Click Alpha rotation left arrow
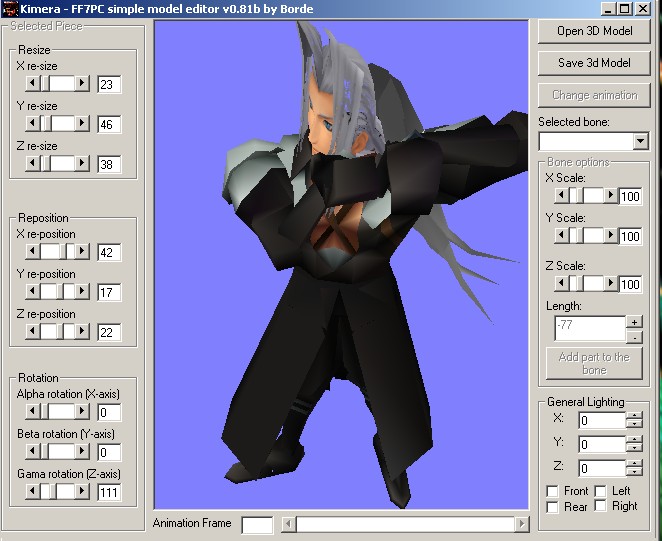The height and width of the screenshot is (541, 662). [x=32, y=411]
